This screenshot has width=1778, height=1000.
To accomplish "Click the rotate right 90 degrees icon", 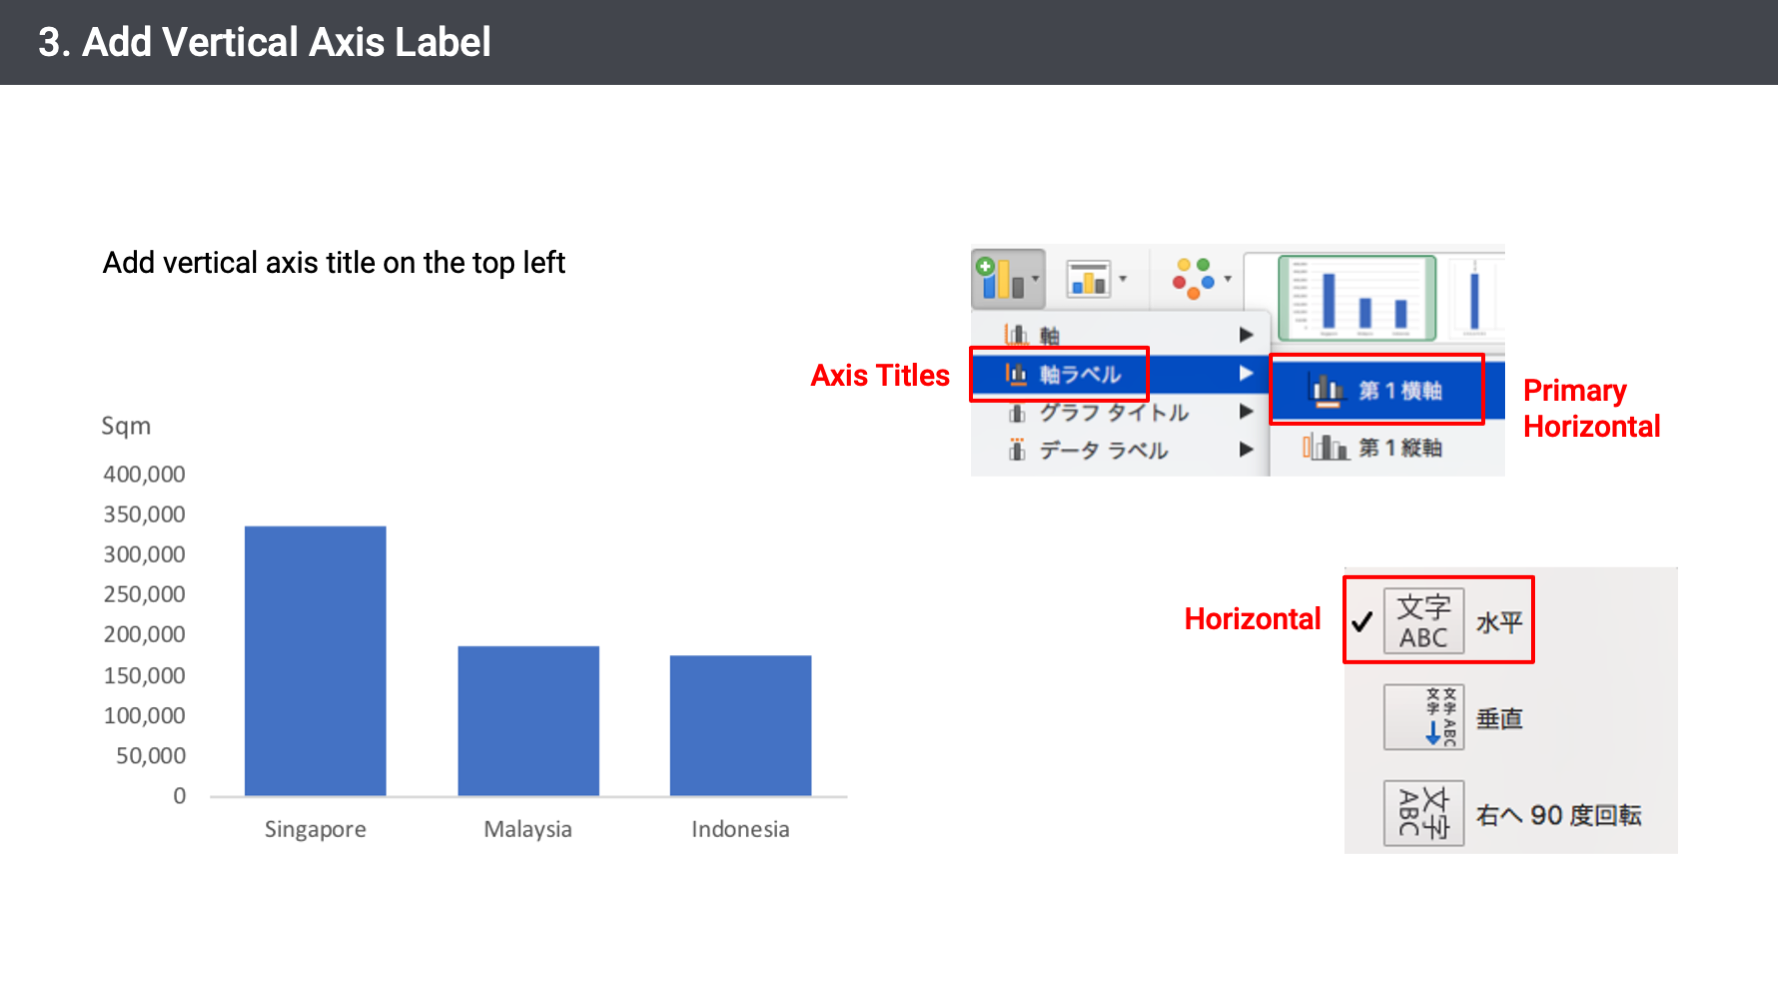I will 1423,813.
